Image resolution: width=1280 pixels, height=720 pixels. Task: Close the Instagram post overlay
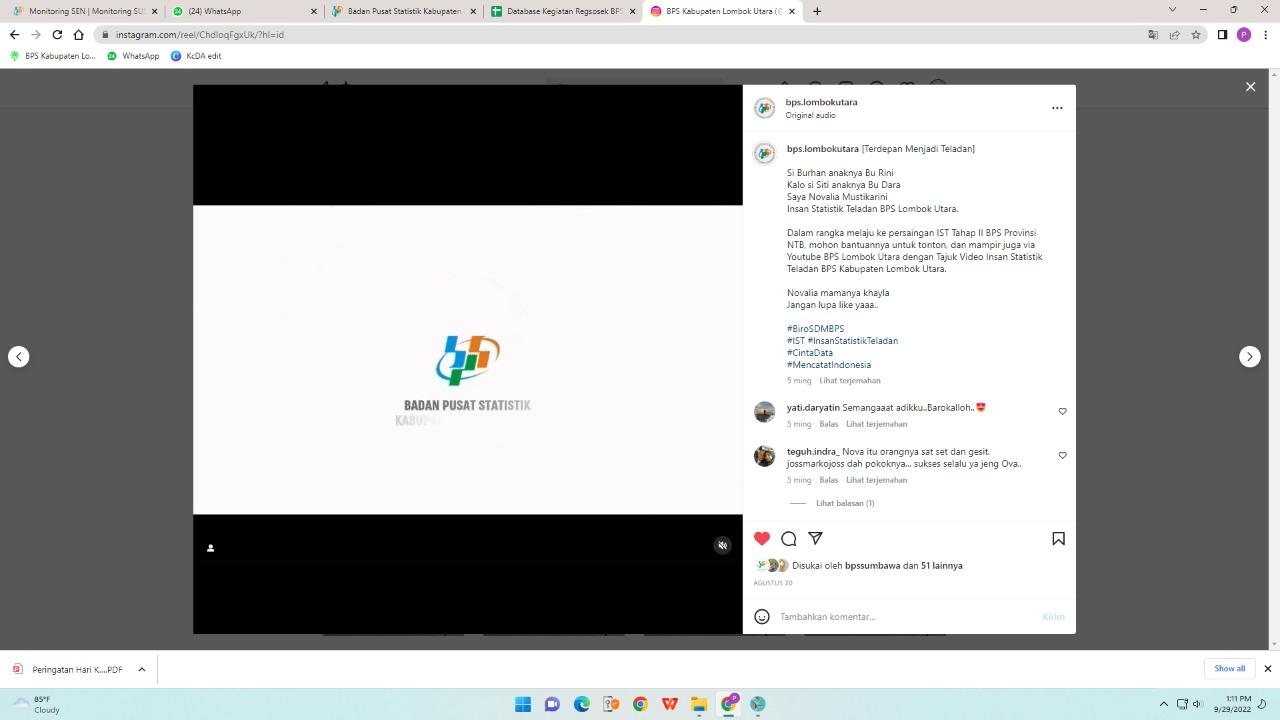pyautogui.click(x=1250, y=87)
